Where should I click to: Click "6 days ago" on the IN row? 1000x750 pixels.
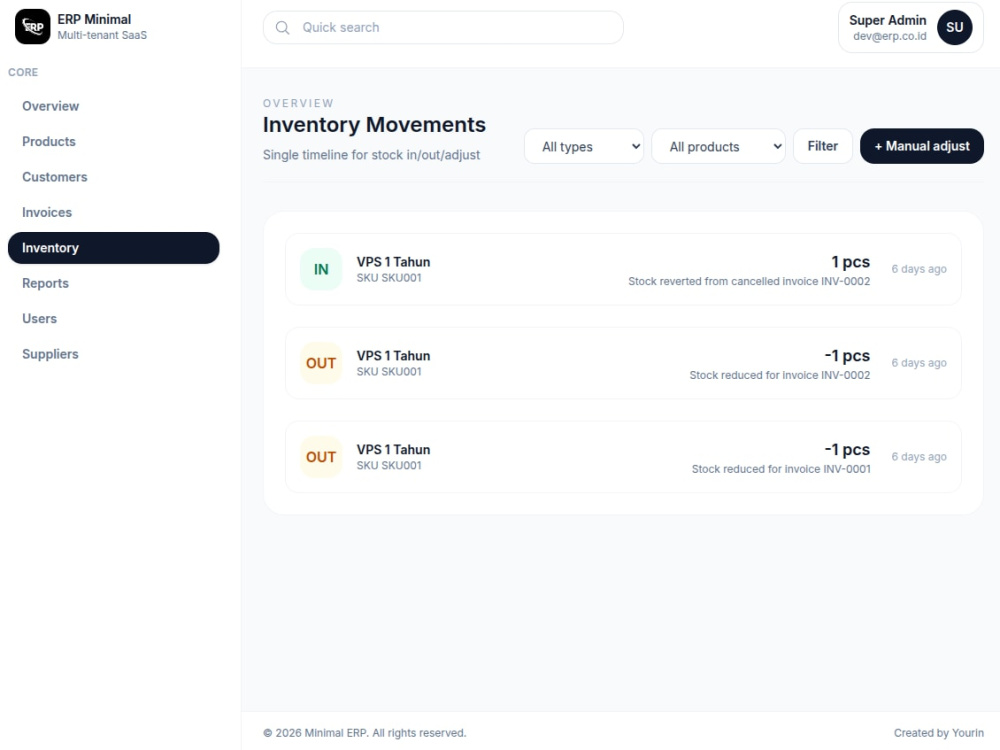click(x=918, y=269)
